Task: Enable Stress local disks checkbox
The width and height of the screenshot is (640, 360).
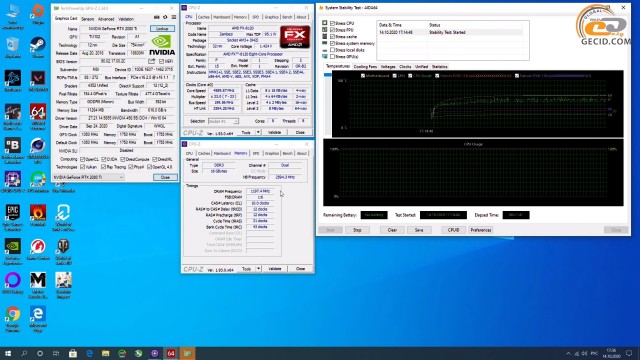Action: tap(332, 50)
